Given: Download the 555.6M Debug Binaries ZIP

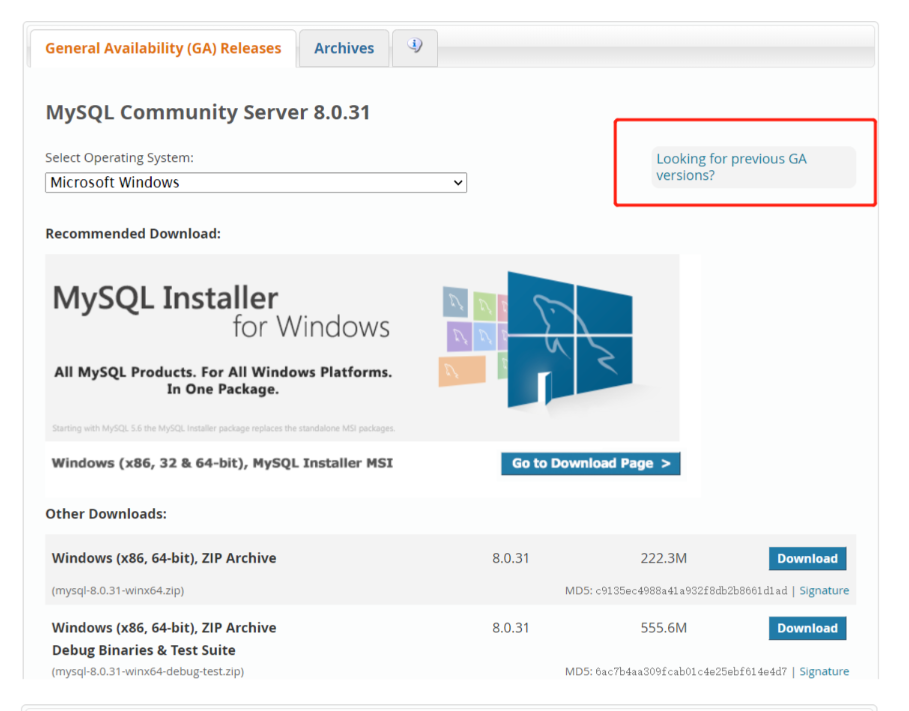Looking at the screenshot, I should (x=807, y=628).
